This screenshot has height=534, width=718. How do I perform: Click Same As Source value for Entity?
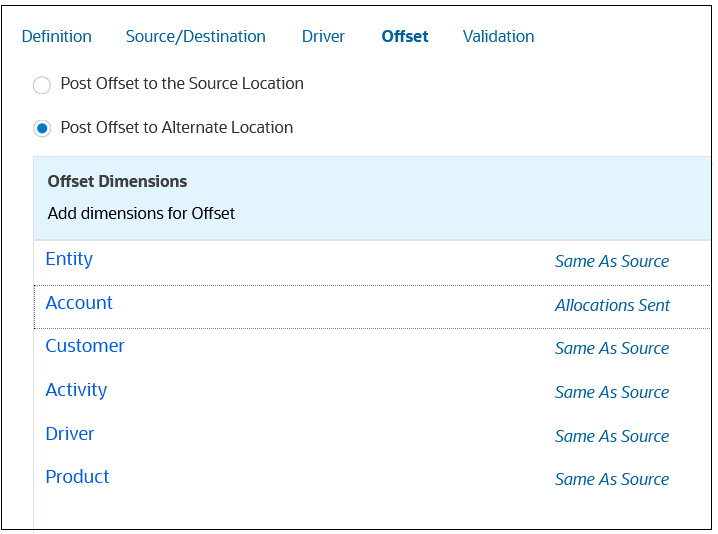coord(612,262)
